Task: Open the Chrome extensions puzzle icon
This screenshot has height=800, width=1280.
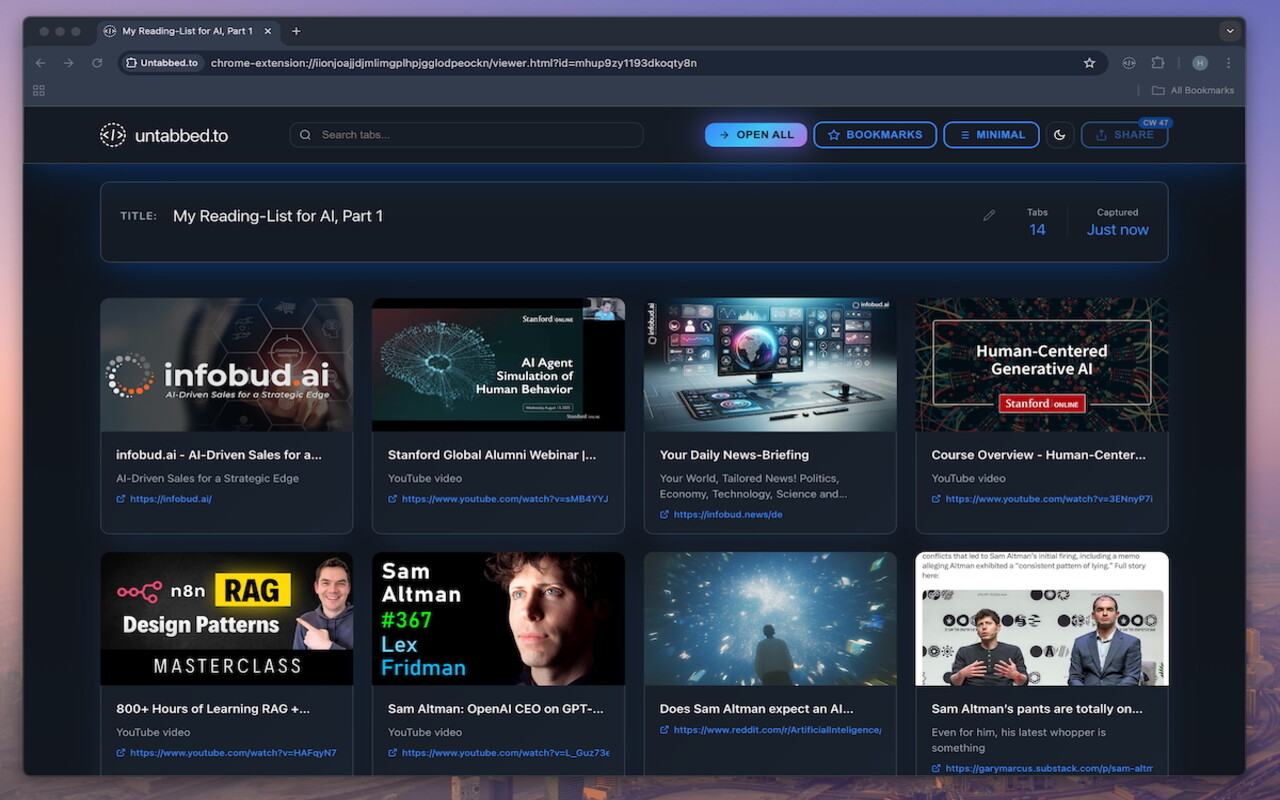Action: pyautogui.click(x=1158, y=63)
